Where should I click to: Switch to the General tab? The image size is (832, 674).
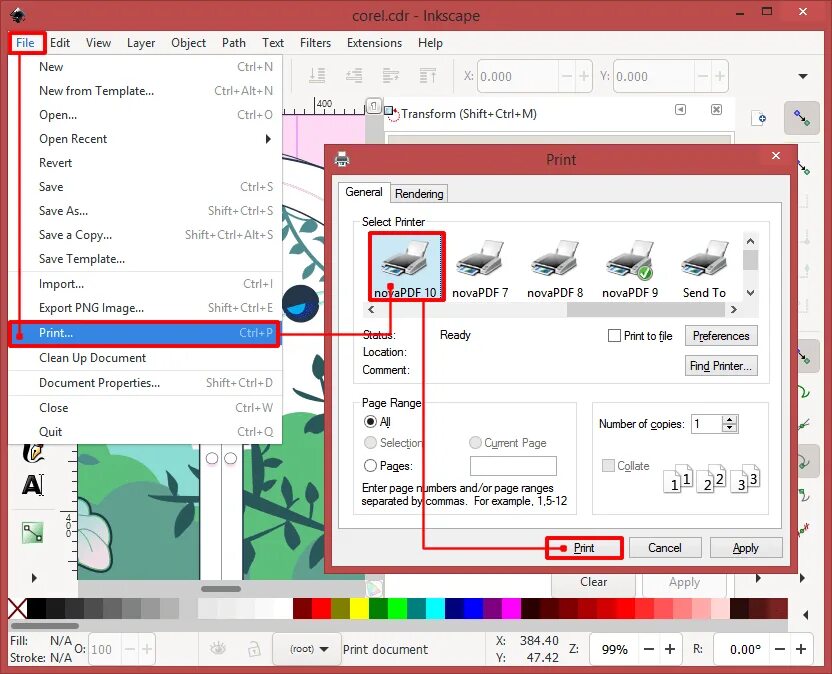coord(364,192)
